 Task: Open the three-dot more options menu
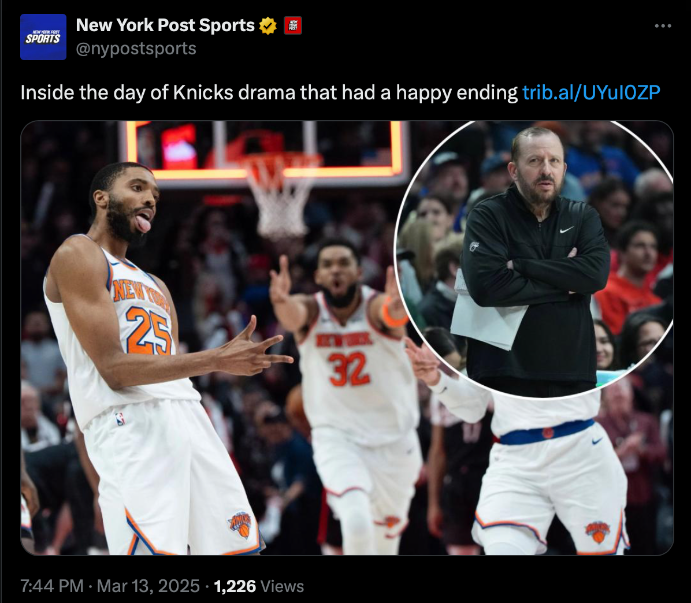coord(663,26)
